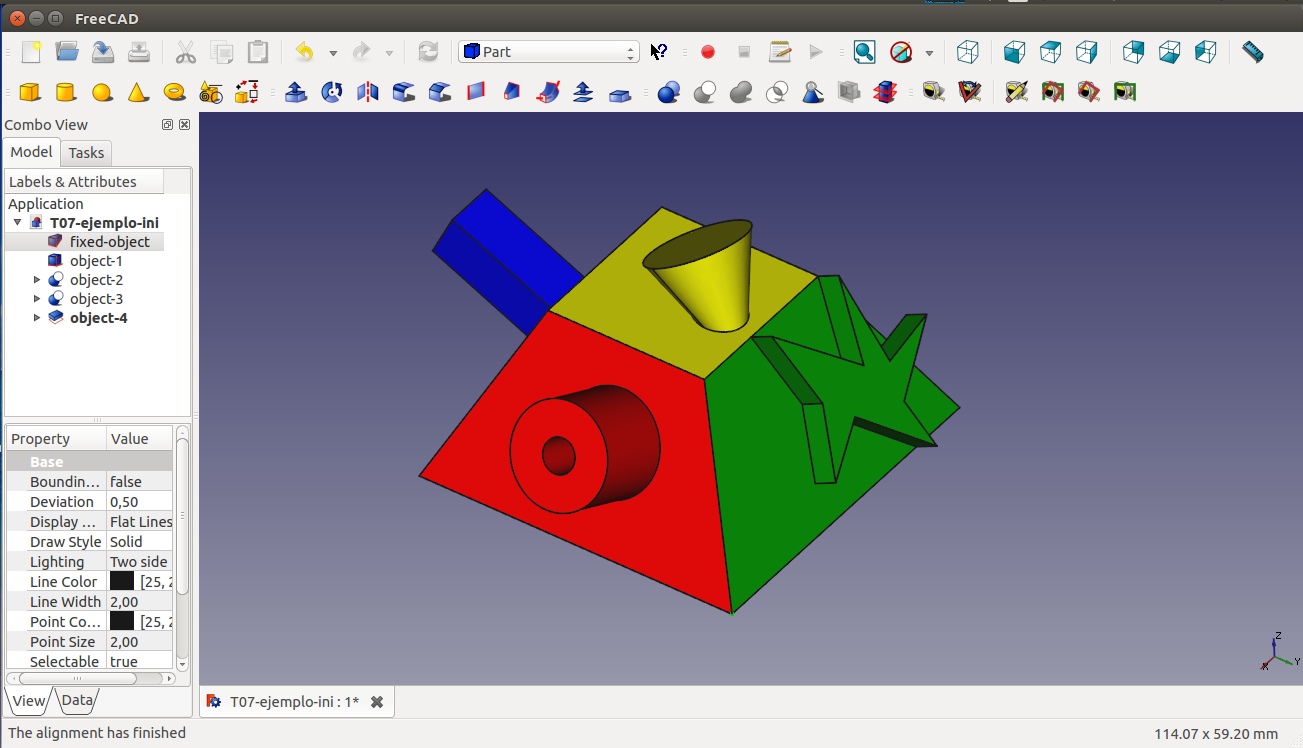This screenshot has width=1303, height=748.
Task: Apply the boolean Union of spheres icon
Action: 741,93
